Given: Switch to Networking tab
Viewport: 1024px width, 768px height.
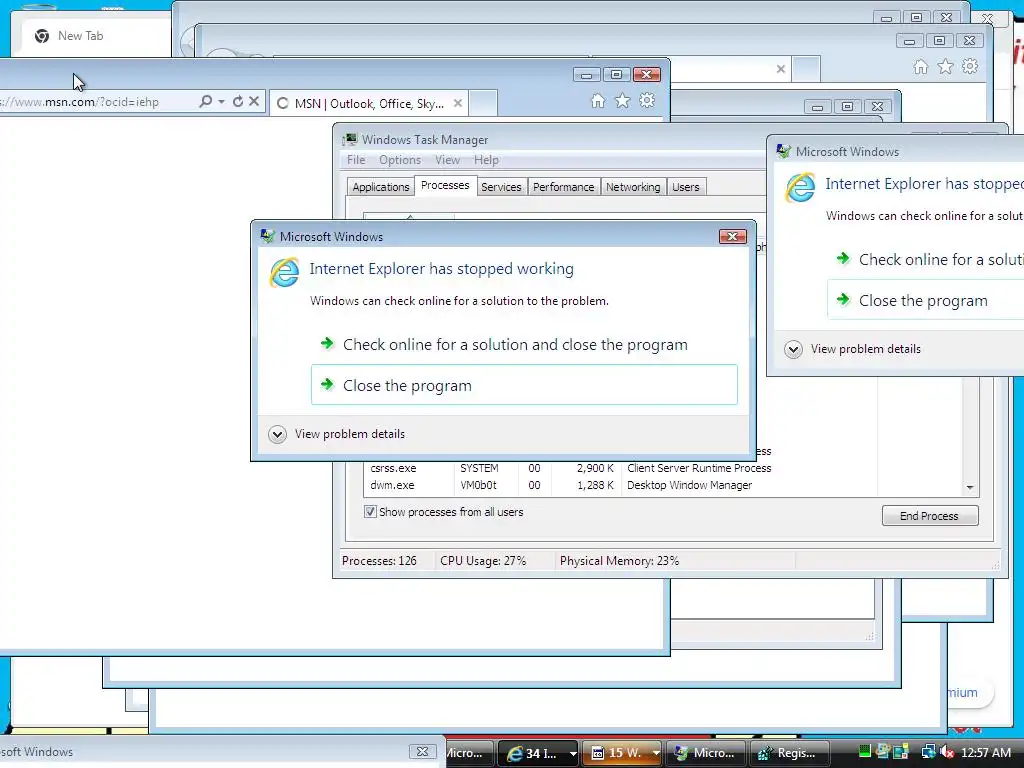Looking at the screenshot, I should (x=633, y=187).
